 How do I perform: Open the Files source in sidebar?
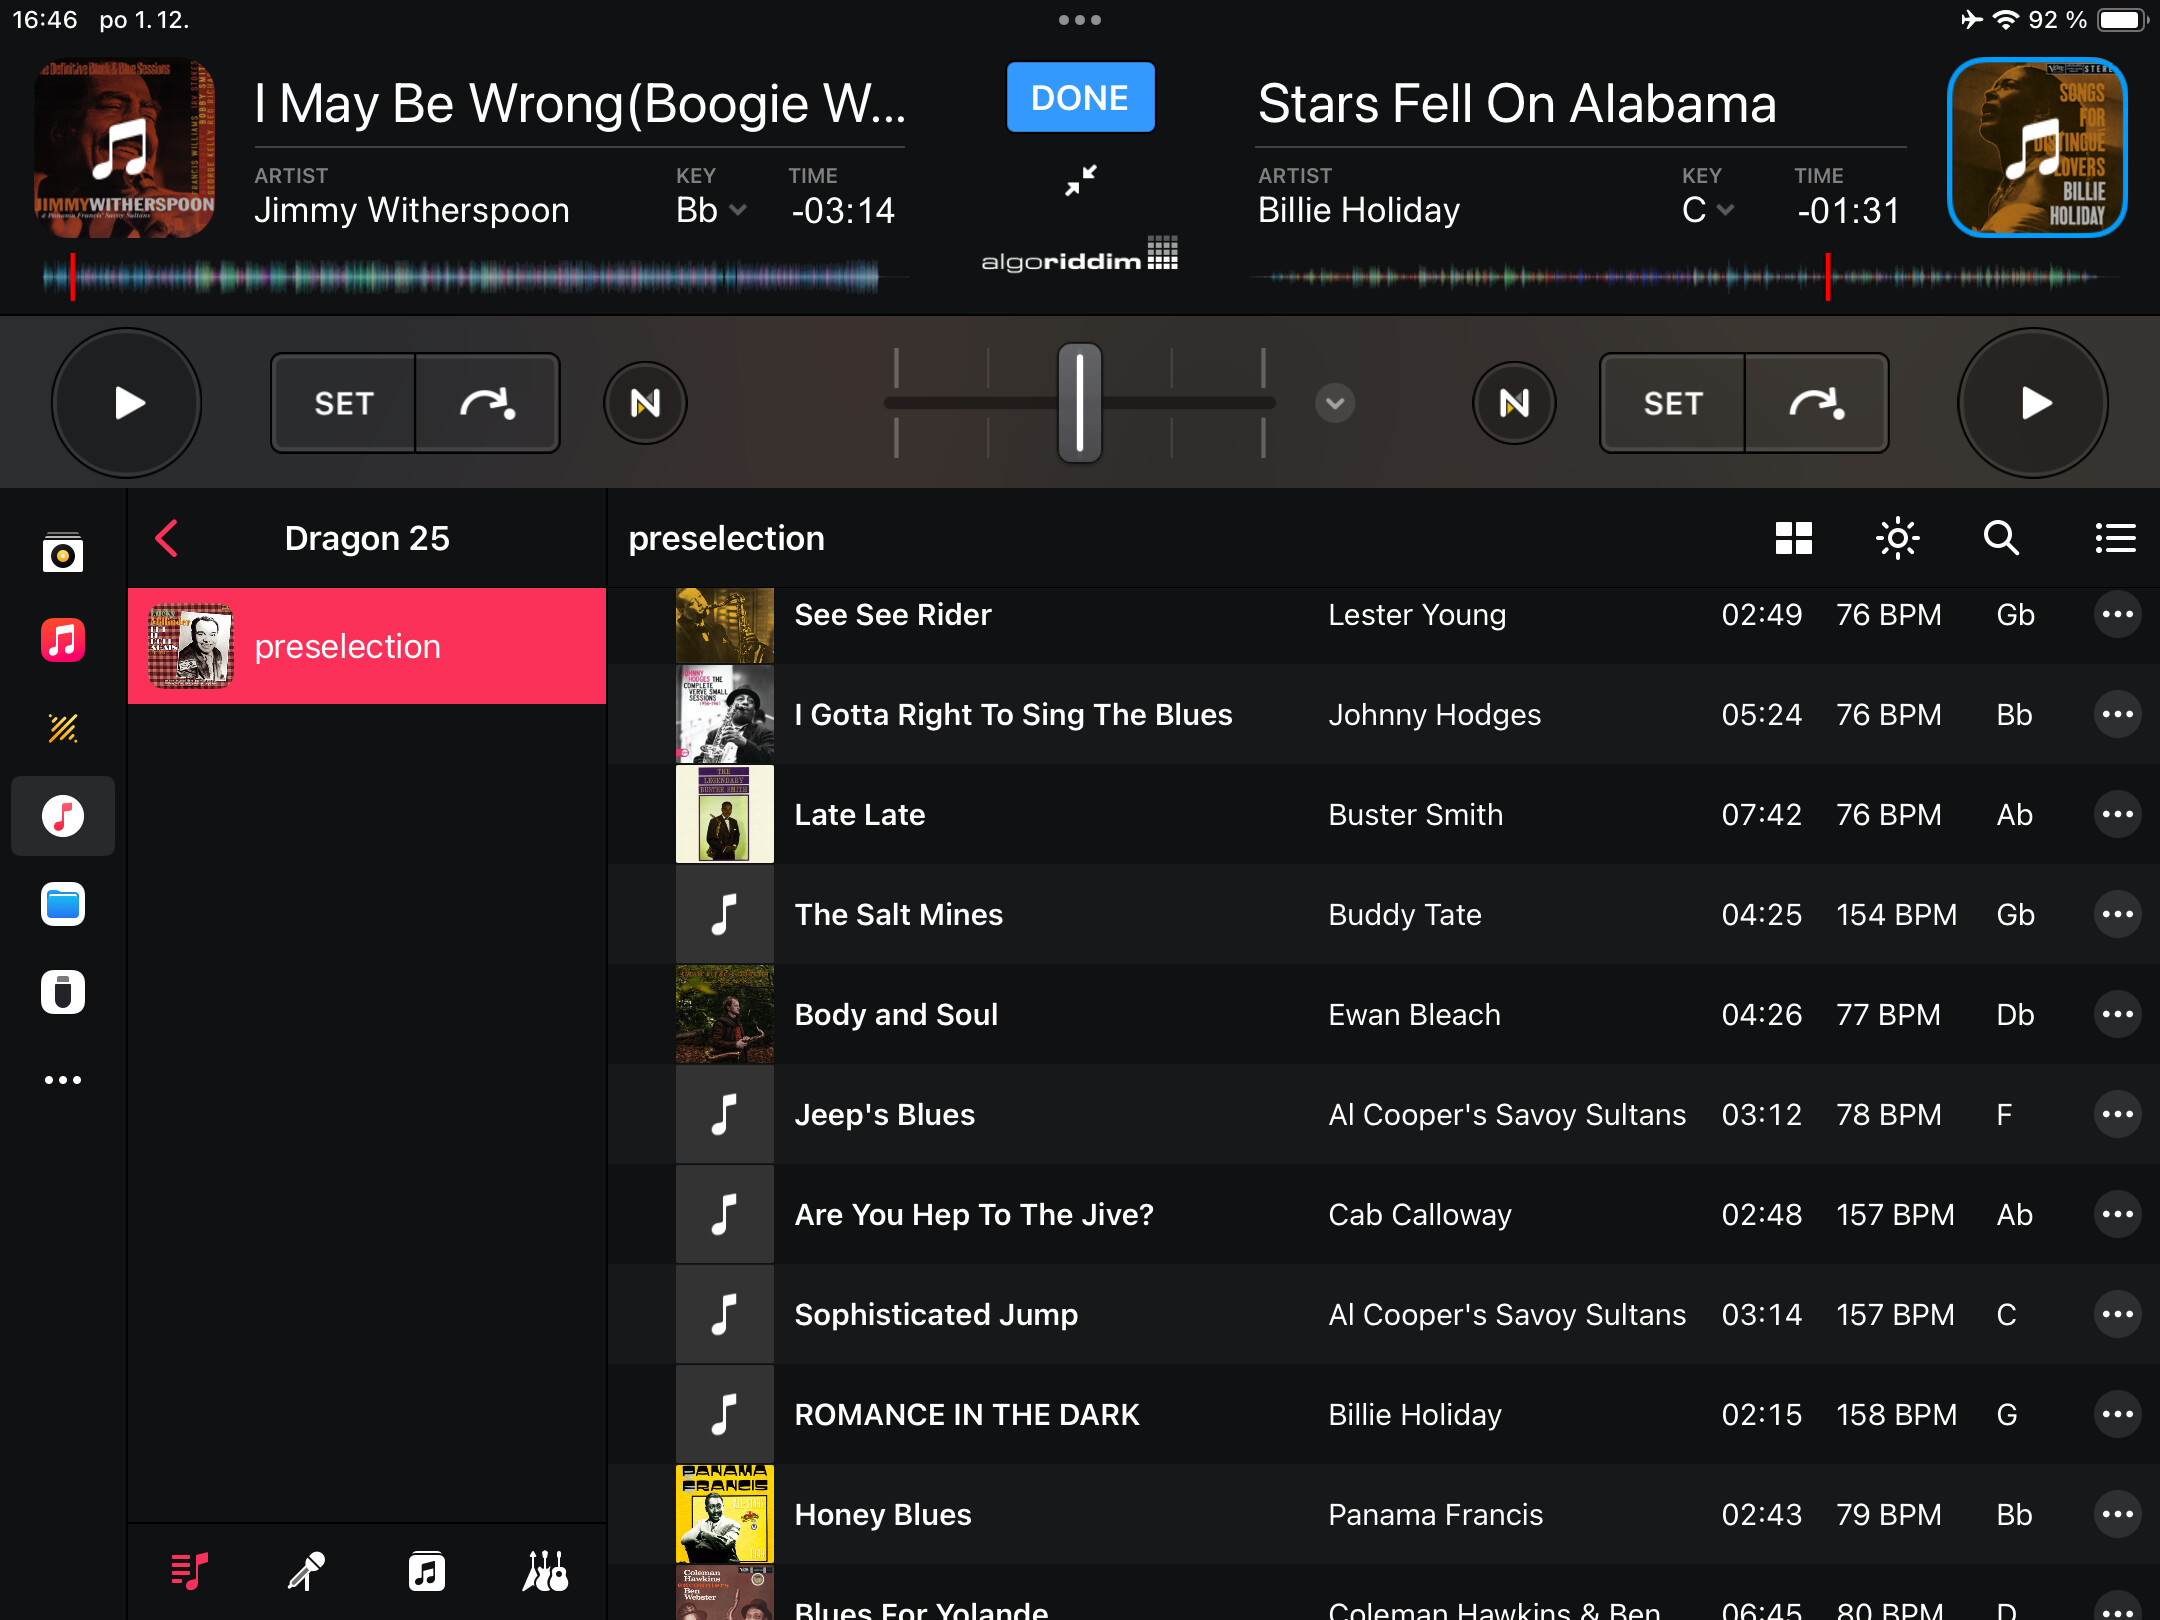(x=63, y=904)
